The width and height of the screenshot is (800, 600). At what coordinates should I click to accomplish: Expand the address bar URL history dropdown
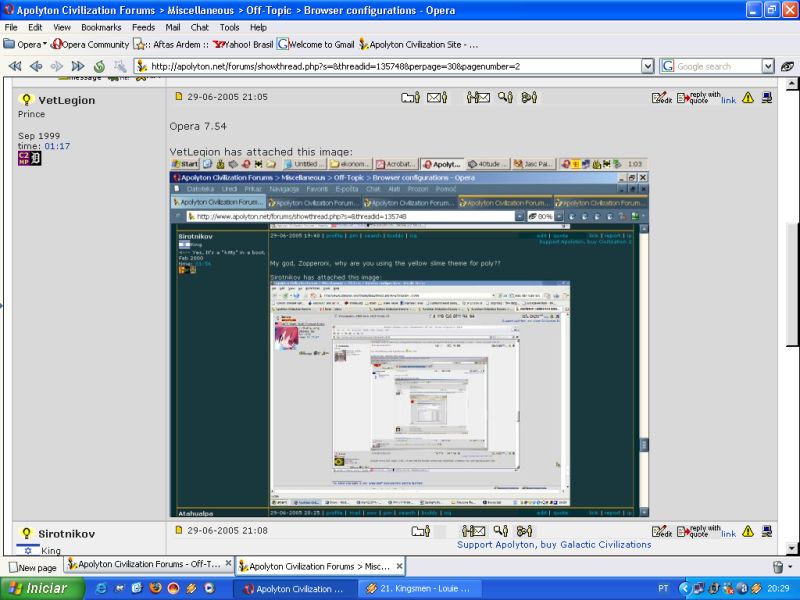click(x=647, y=66)
